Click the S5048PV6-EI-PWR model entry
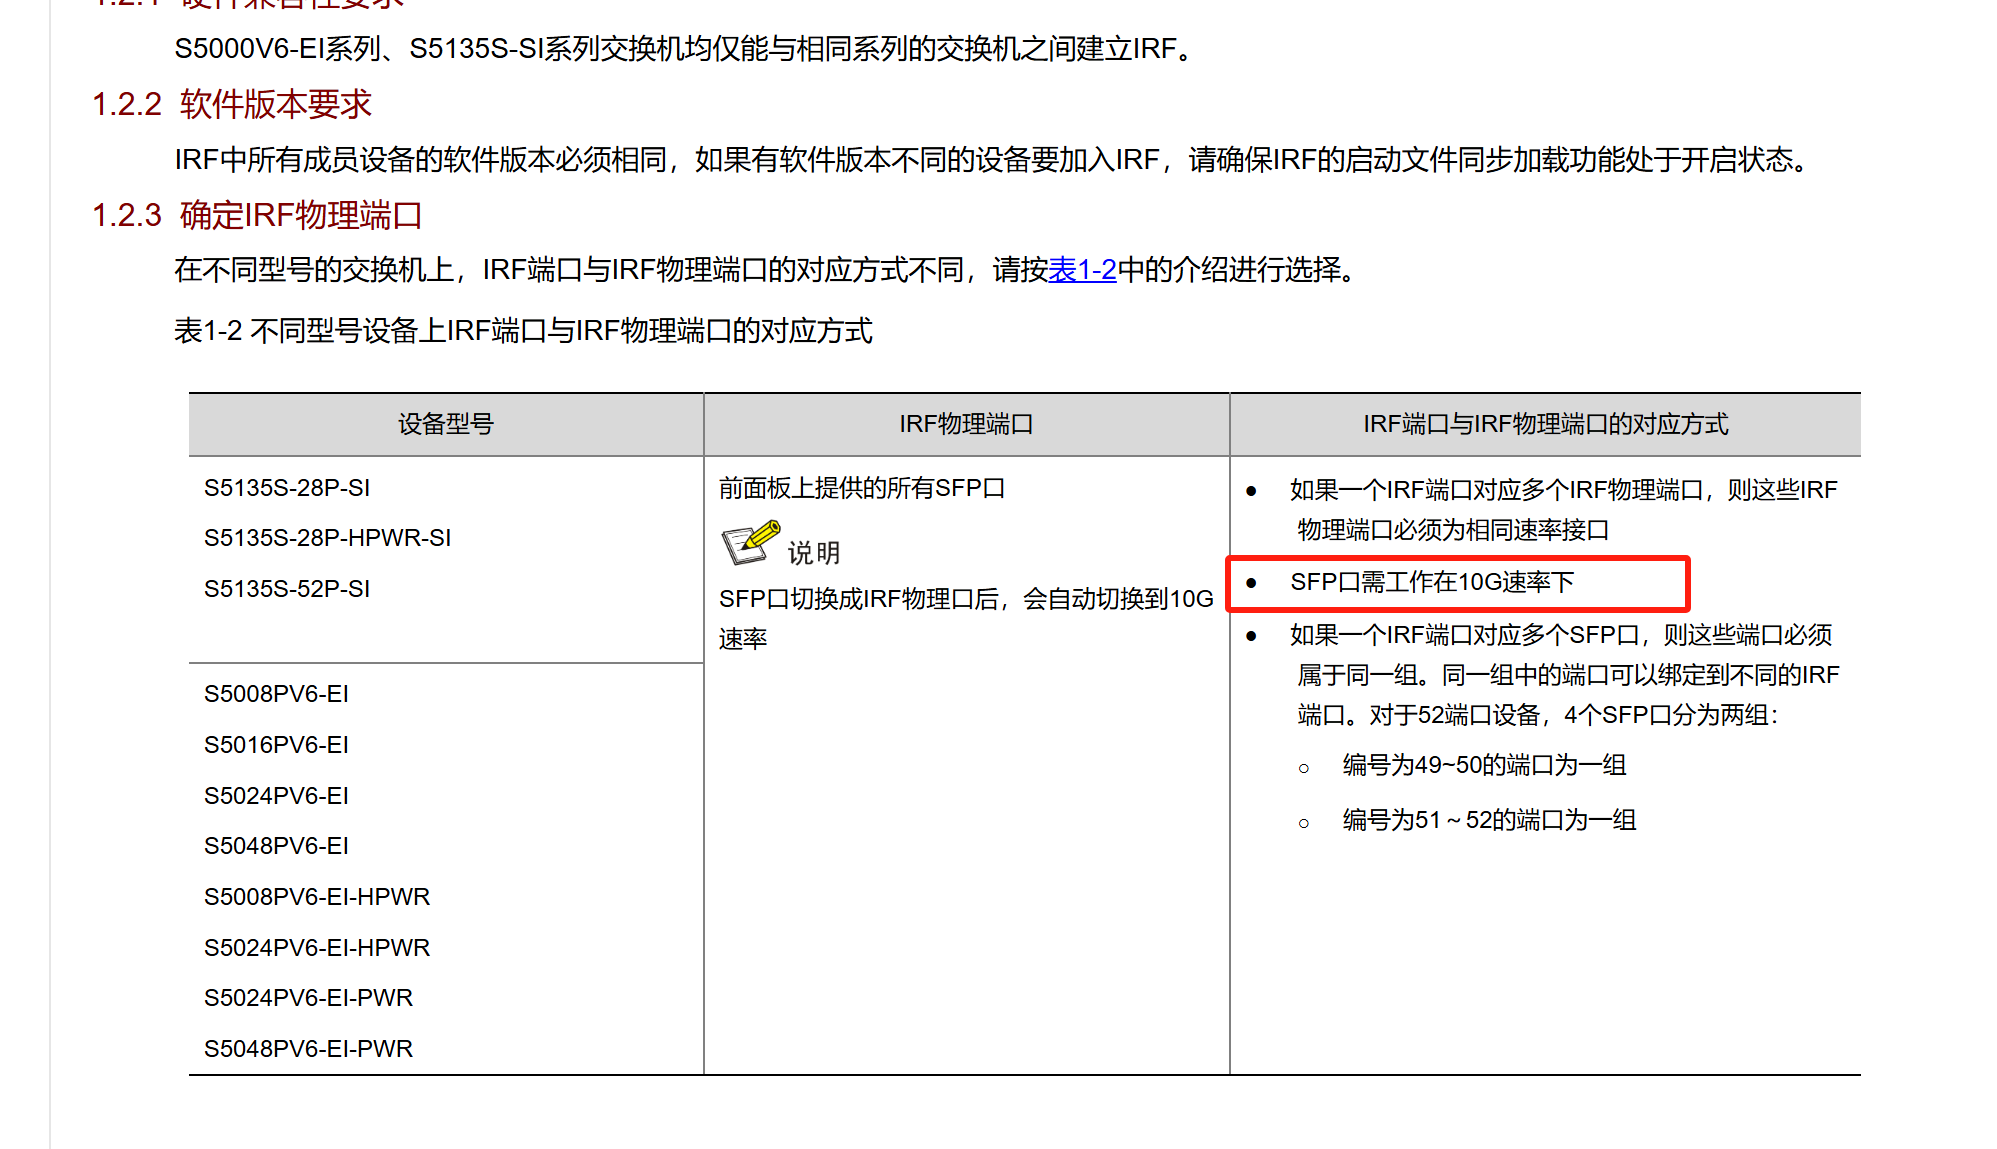The height and width of the screenshot is (1149, 1997). [x=308, y=1049]
